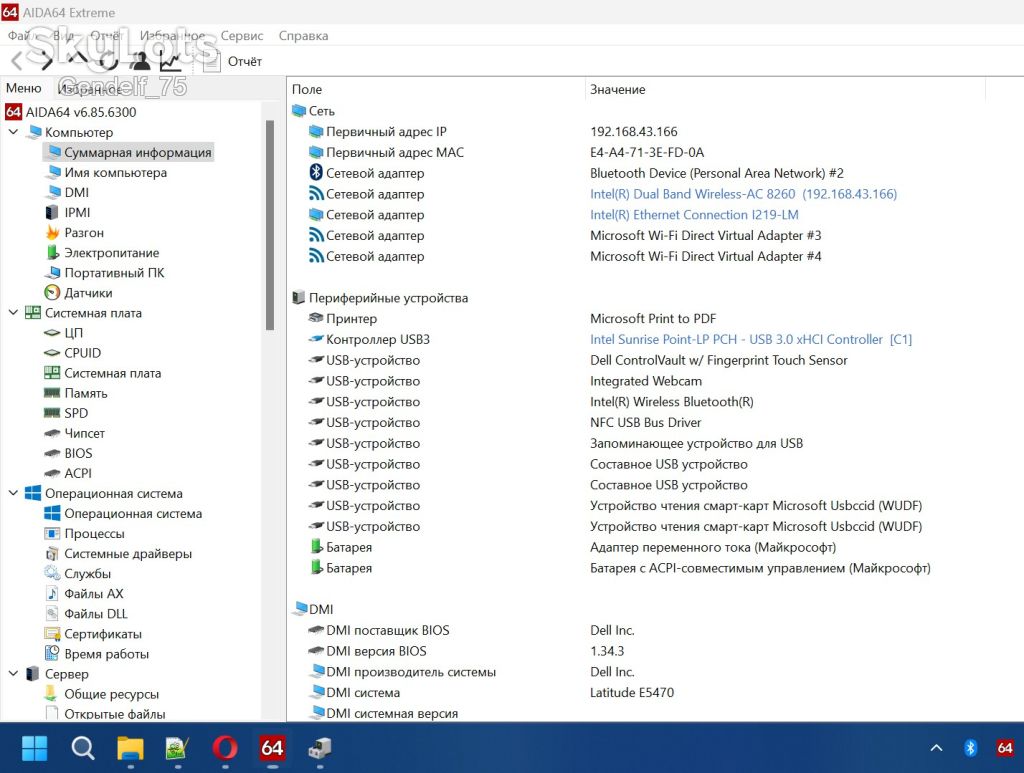
Task: Select the Суммарная информация tree item
Action: [129, 152]
